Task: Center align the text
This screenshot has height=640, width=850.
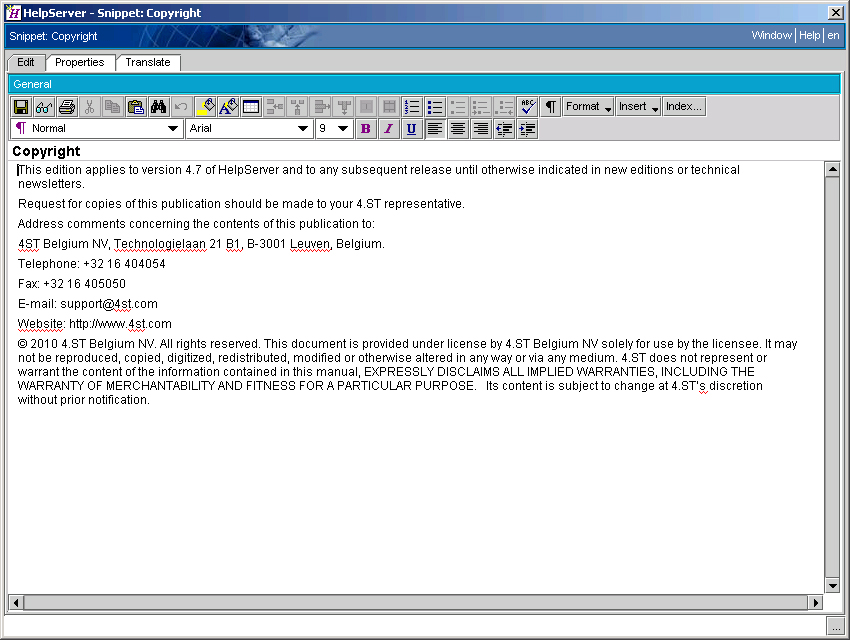Action: [458, 129]
